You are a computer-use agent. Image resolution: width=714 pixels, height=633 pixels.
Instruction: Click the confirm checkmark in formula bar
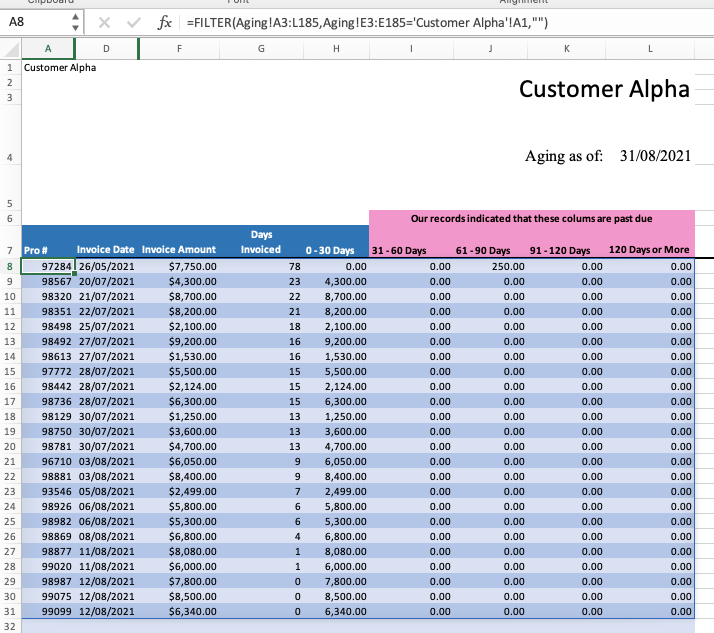tap(133, 22)
